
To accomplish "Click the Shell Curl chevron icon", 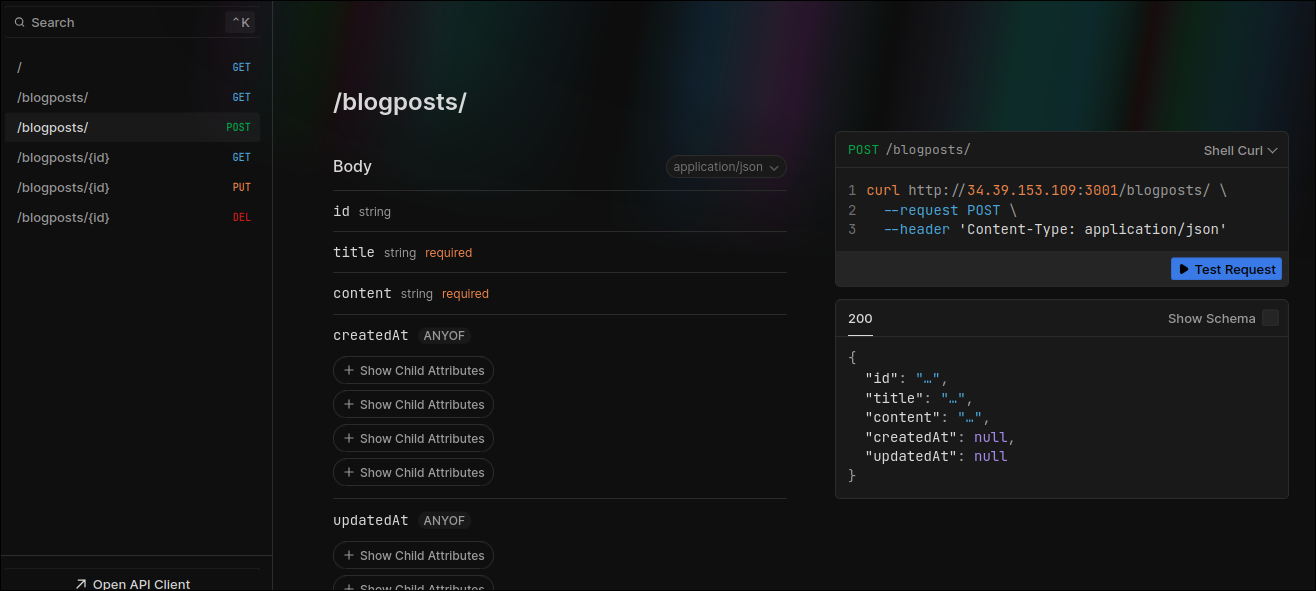I will coord(1273,151).
